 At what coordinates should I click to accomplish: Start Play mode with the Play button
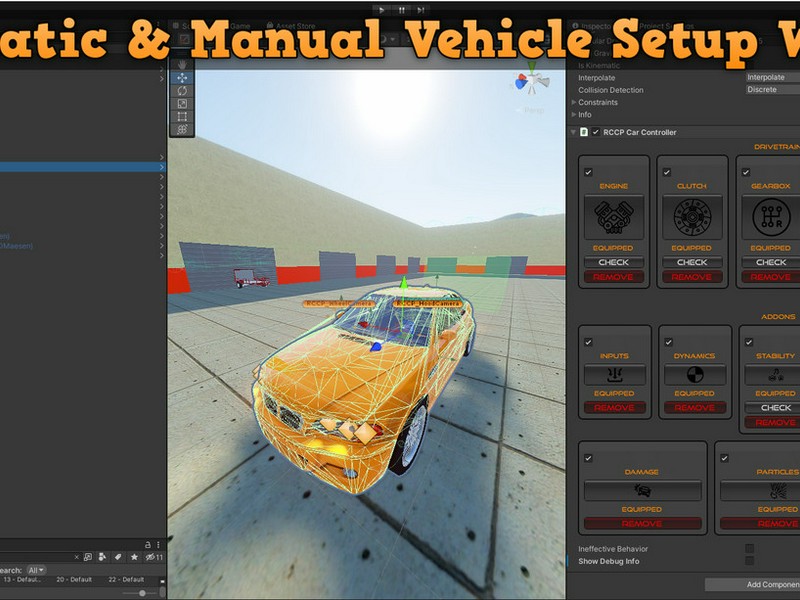[x=382, y=10]
